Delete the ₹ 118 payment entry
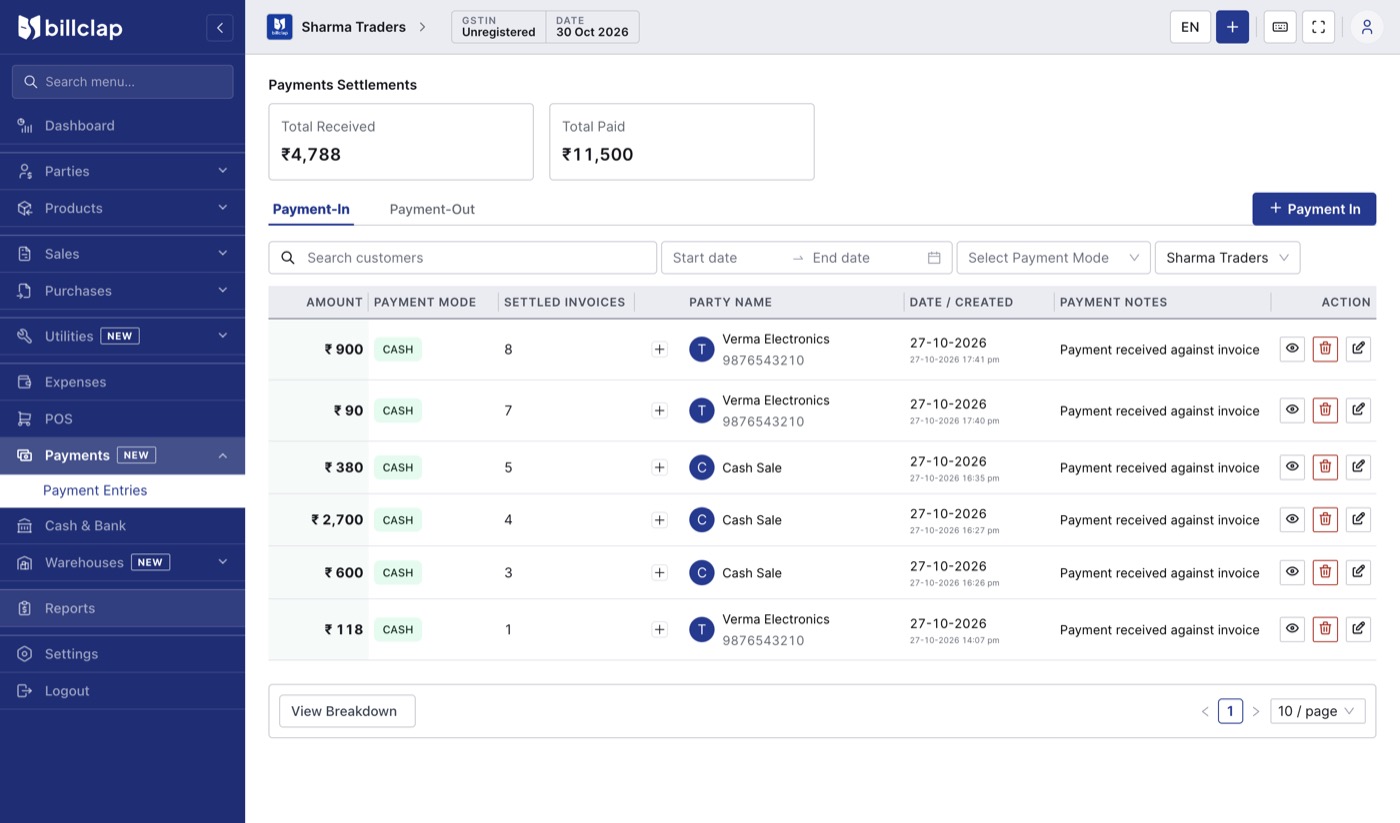The image size is (1400, 823). coord(1325,629)
